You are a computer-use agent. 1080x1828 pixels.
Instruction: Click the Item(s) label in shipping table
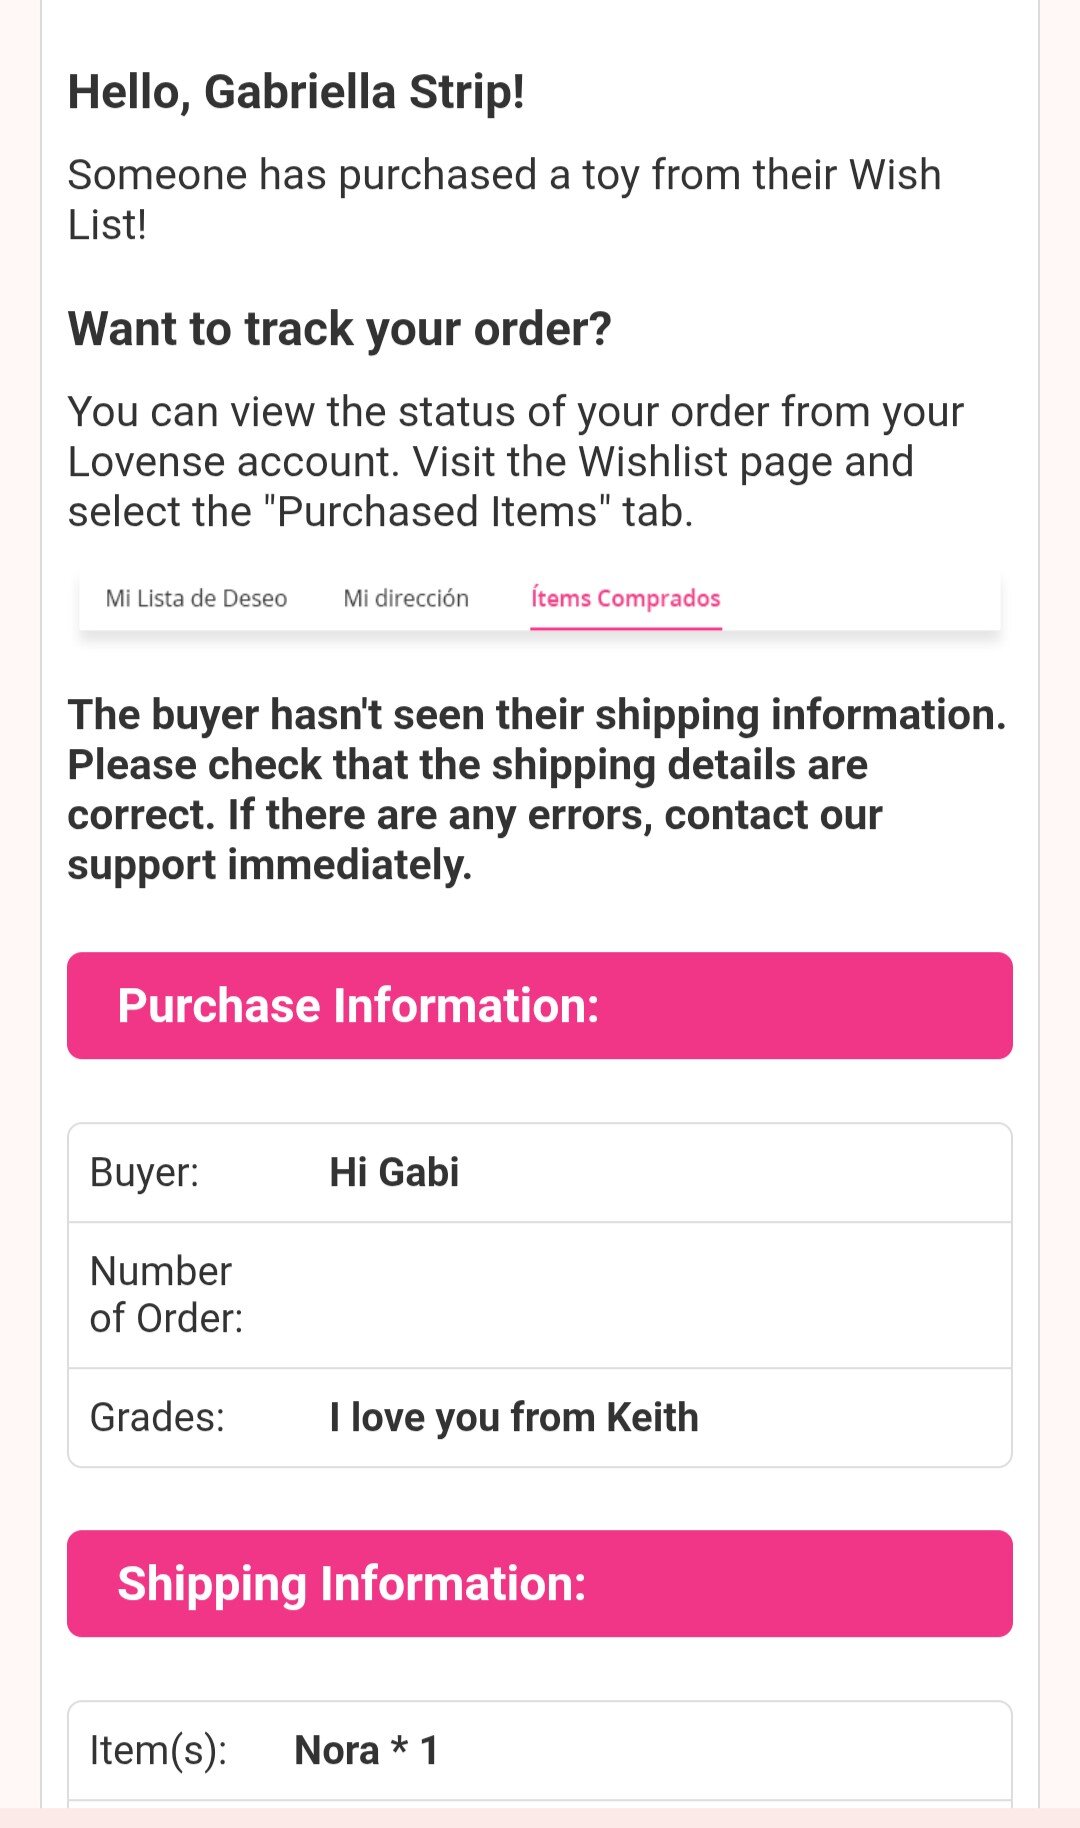(x=158, y=1750)
